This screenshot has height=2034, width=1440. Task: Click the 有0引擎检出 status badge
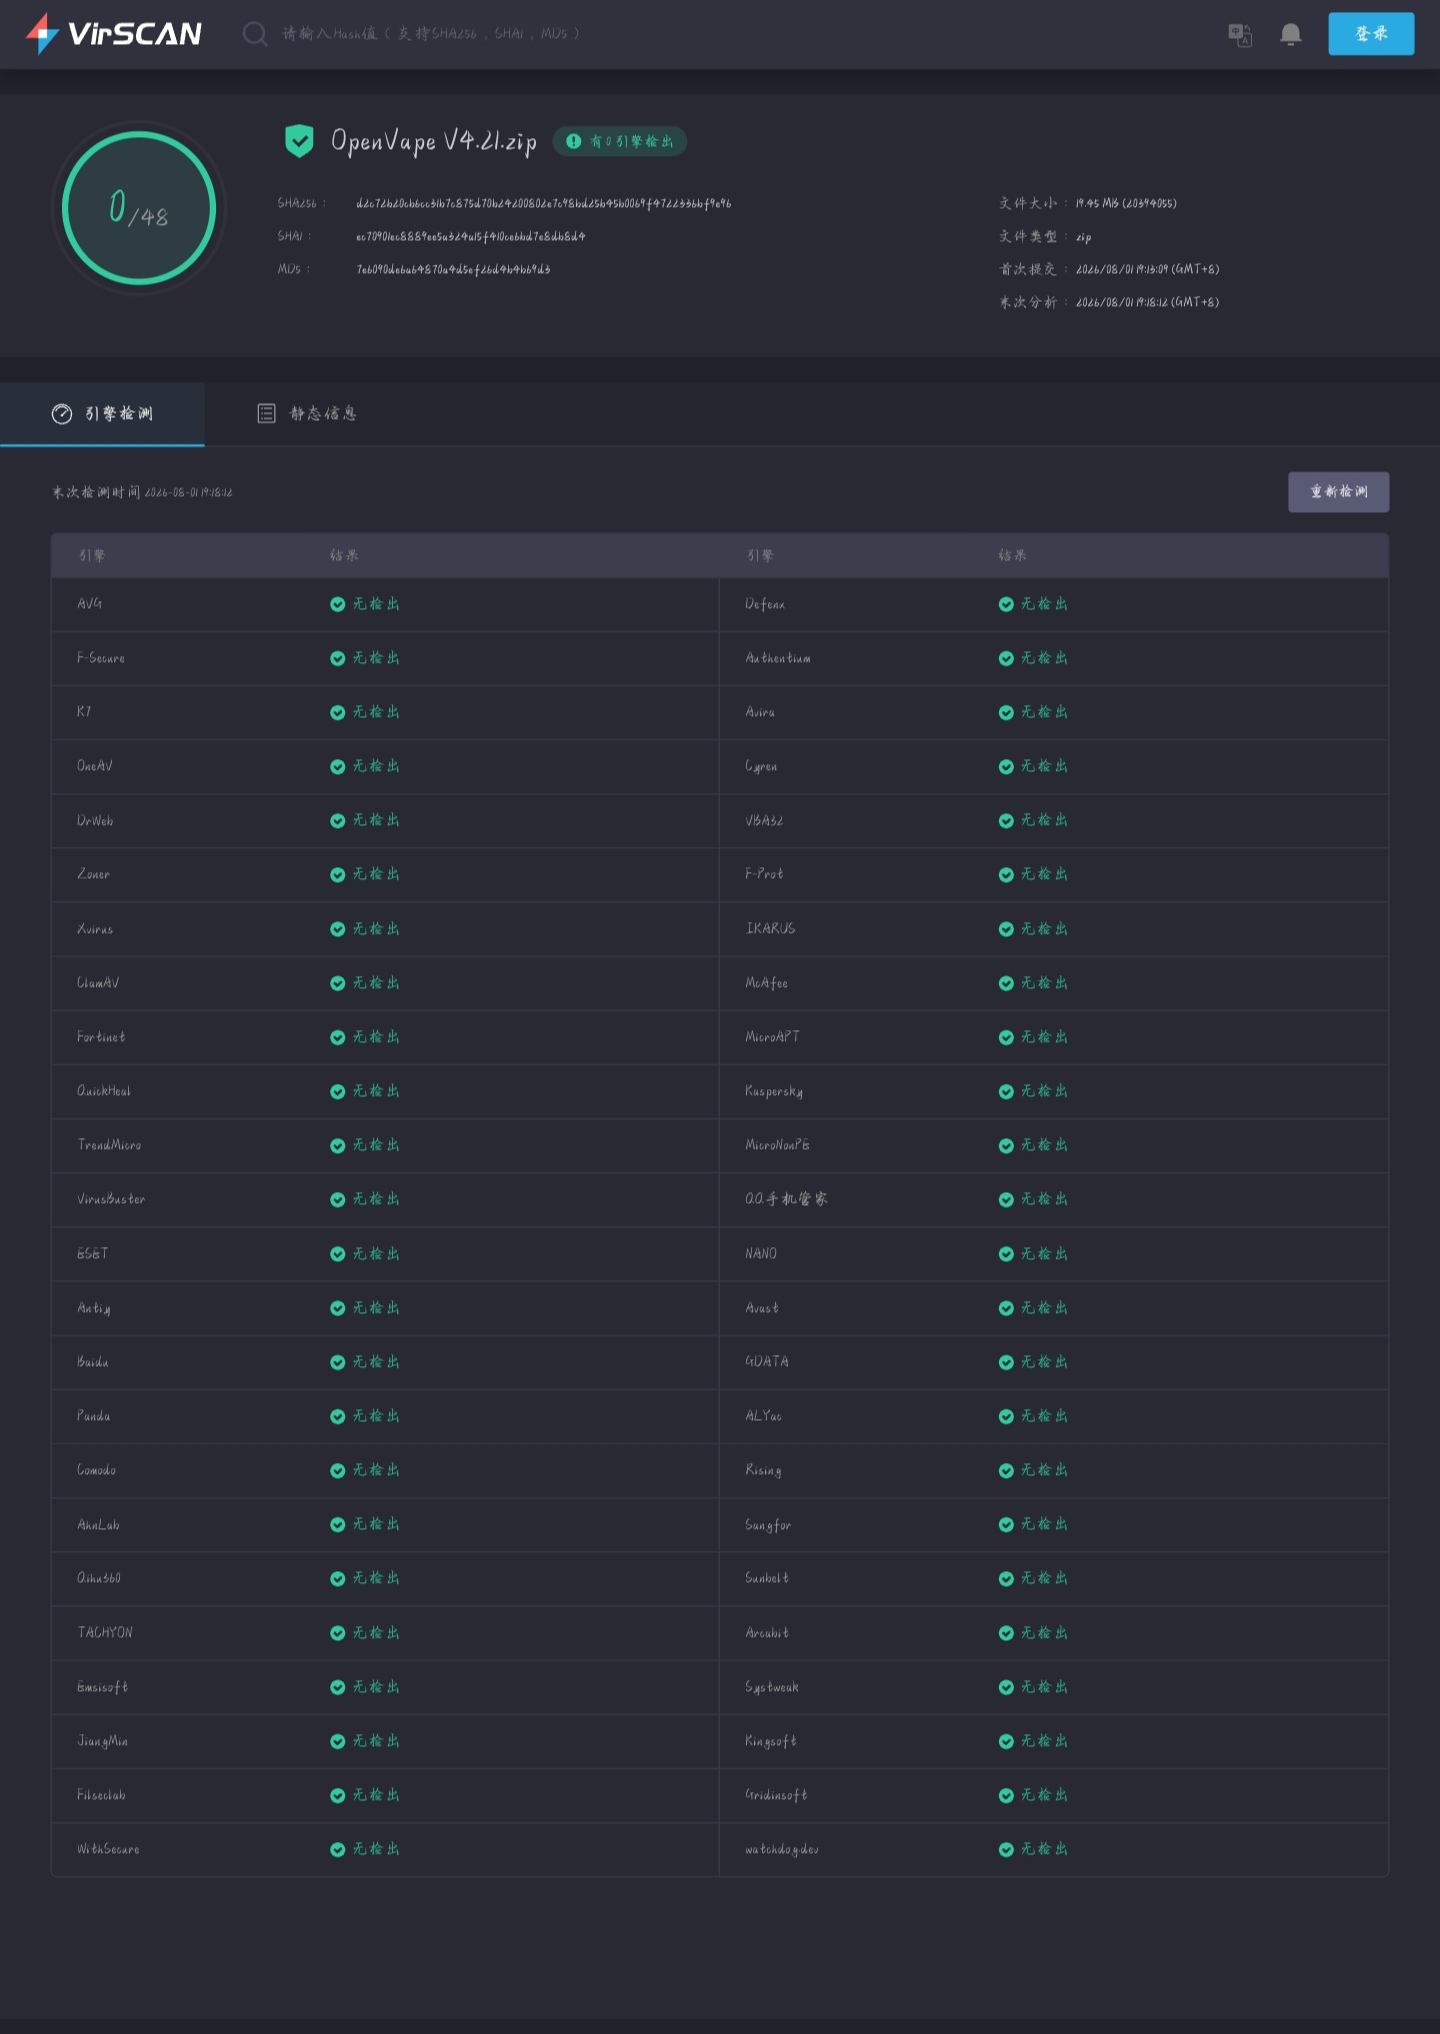click(620, 142)
